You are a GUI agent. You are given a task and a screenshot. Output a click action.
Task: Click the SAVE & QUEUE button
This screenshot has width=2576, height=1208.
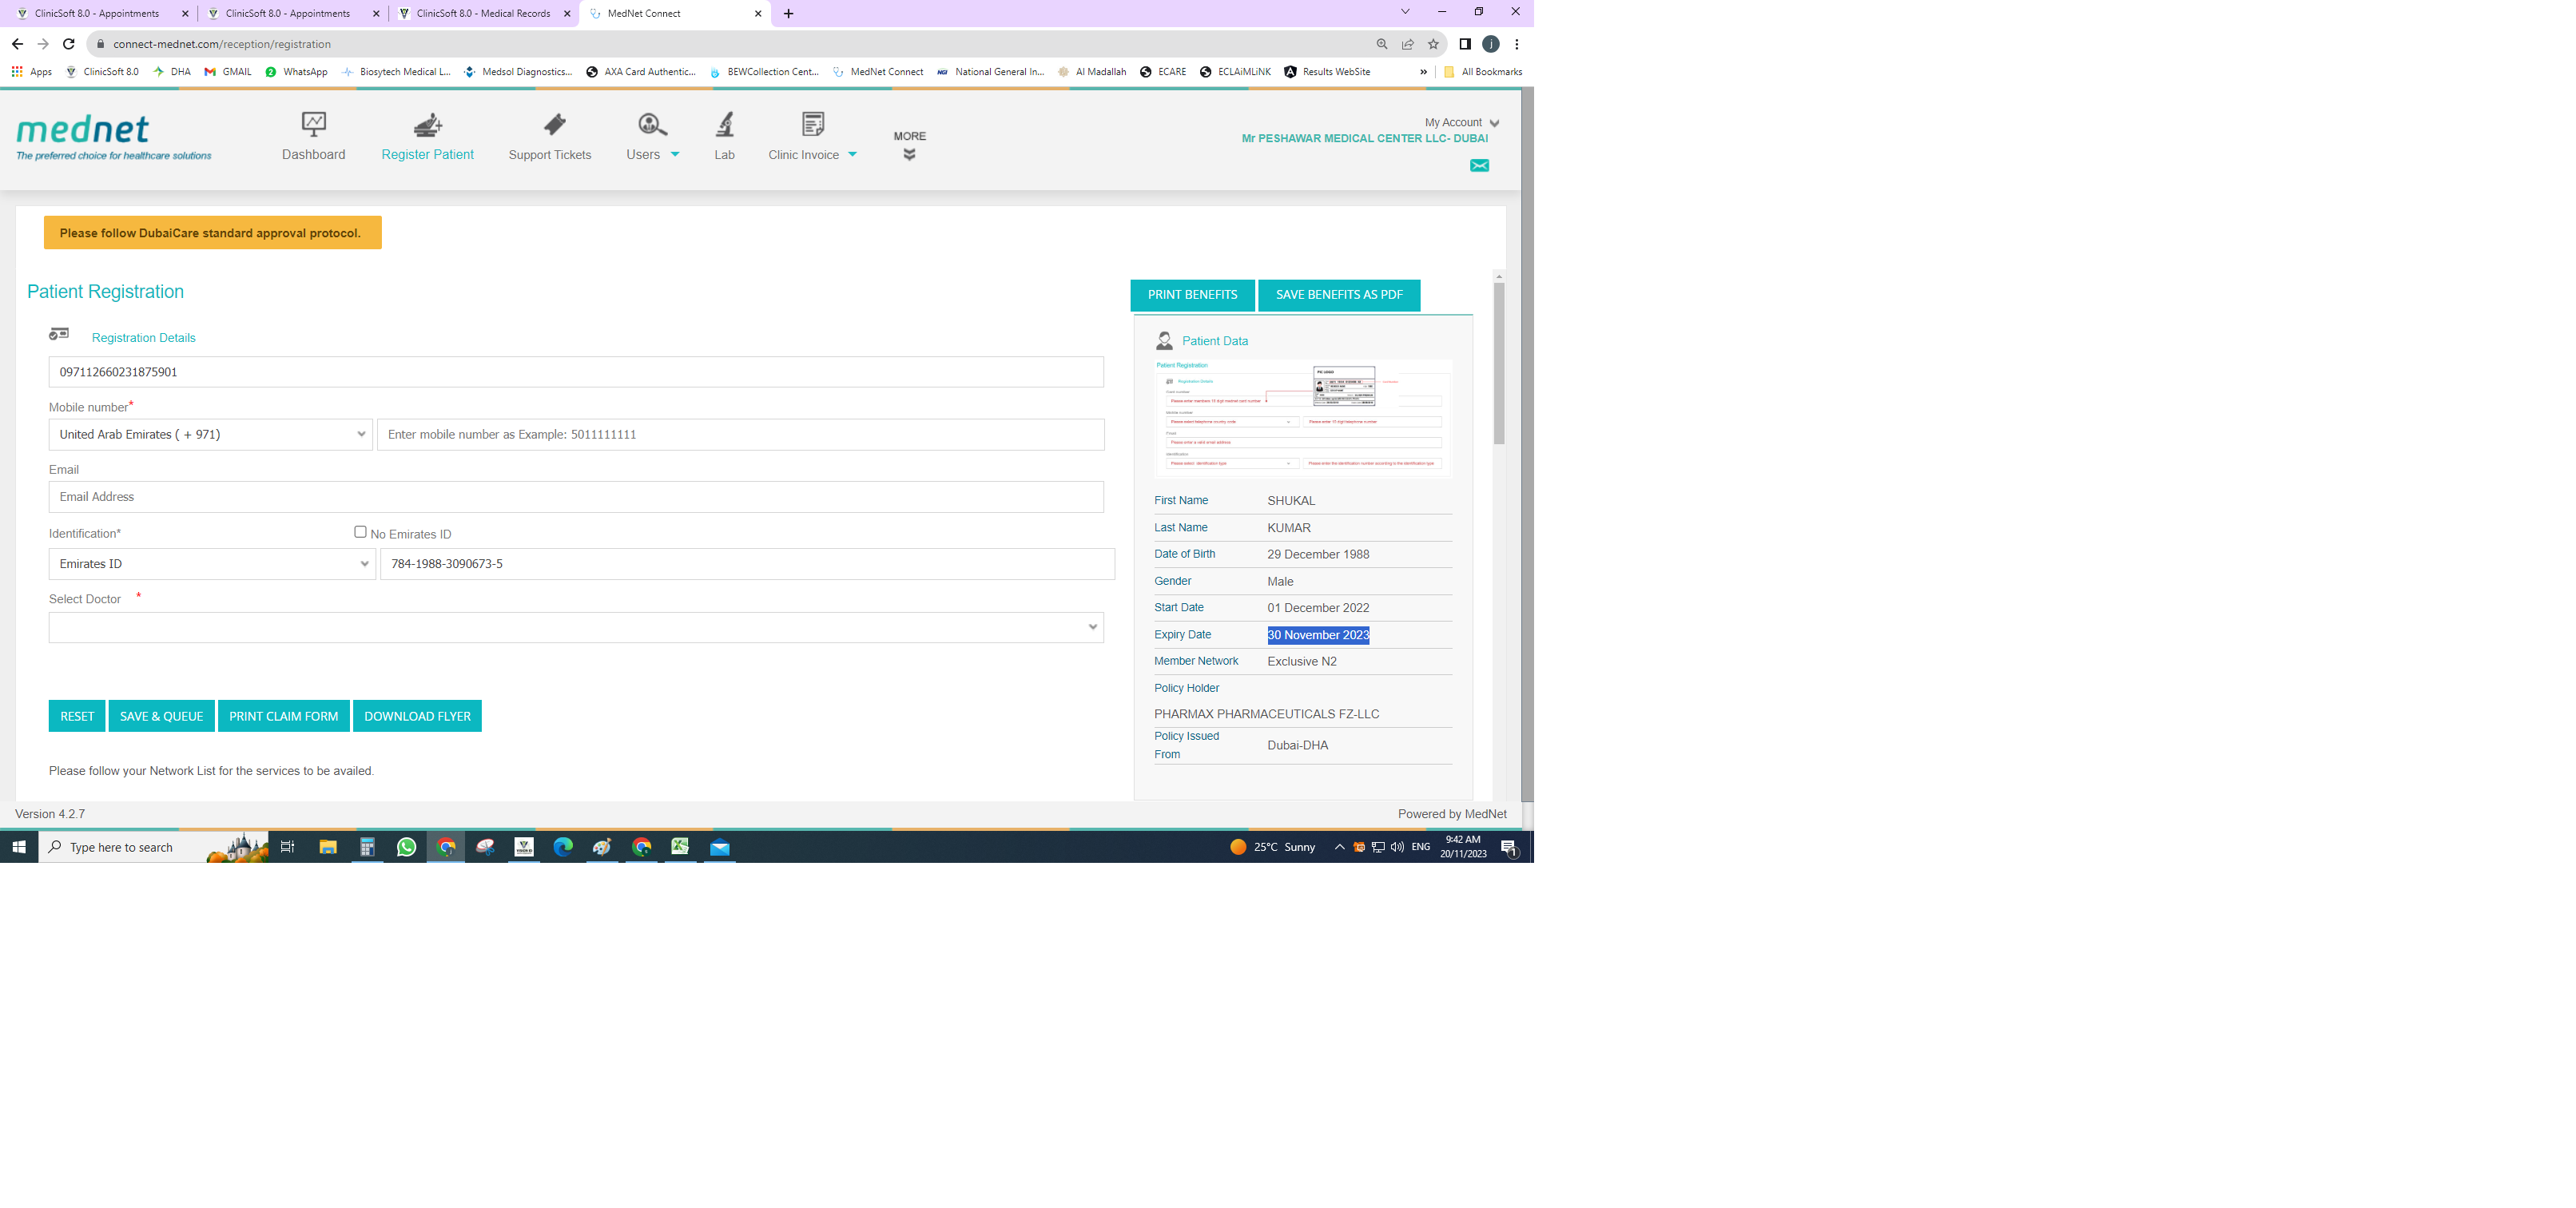pos(161,716)
